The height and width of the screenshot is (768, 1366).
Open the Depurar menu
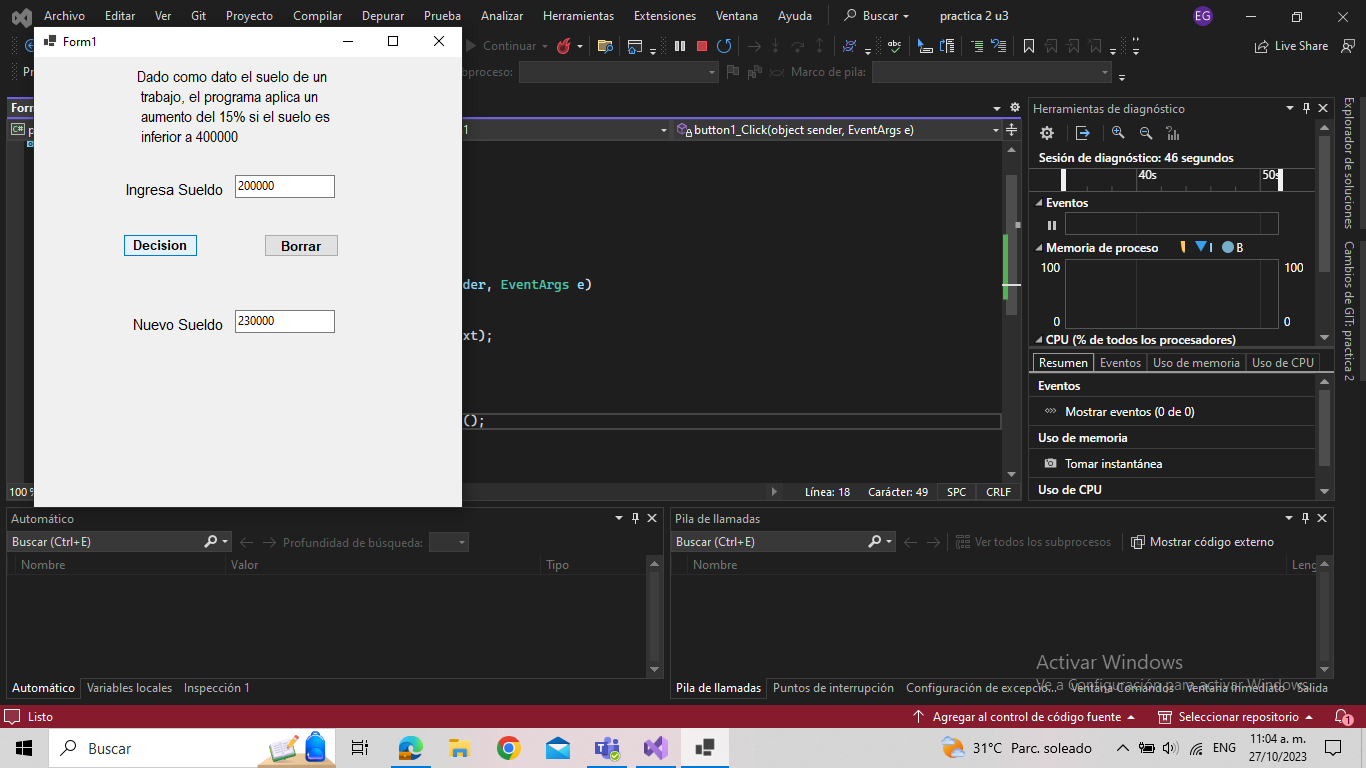tap(382, 15)
